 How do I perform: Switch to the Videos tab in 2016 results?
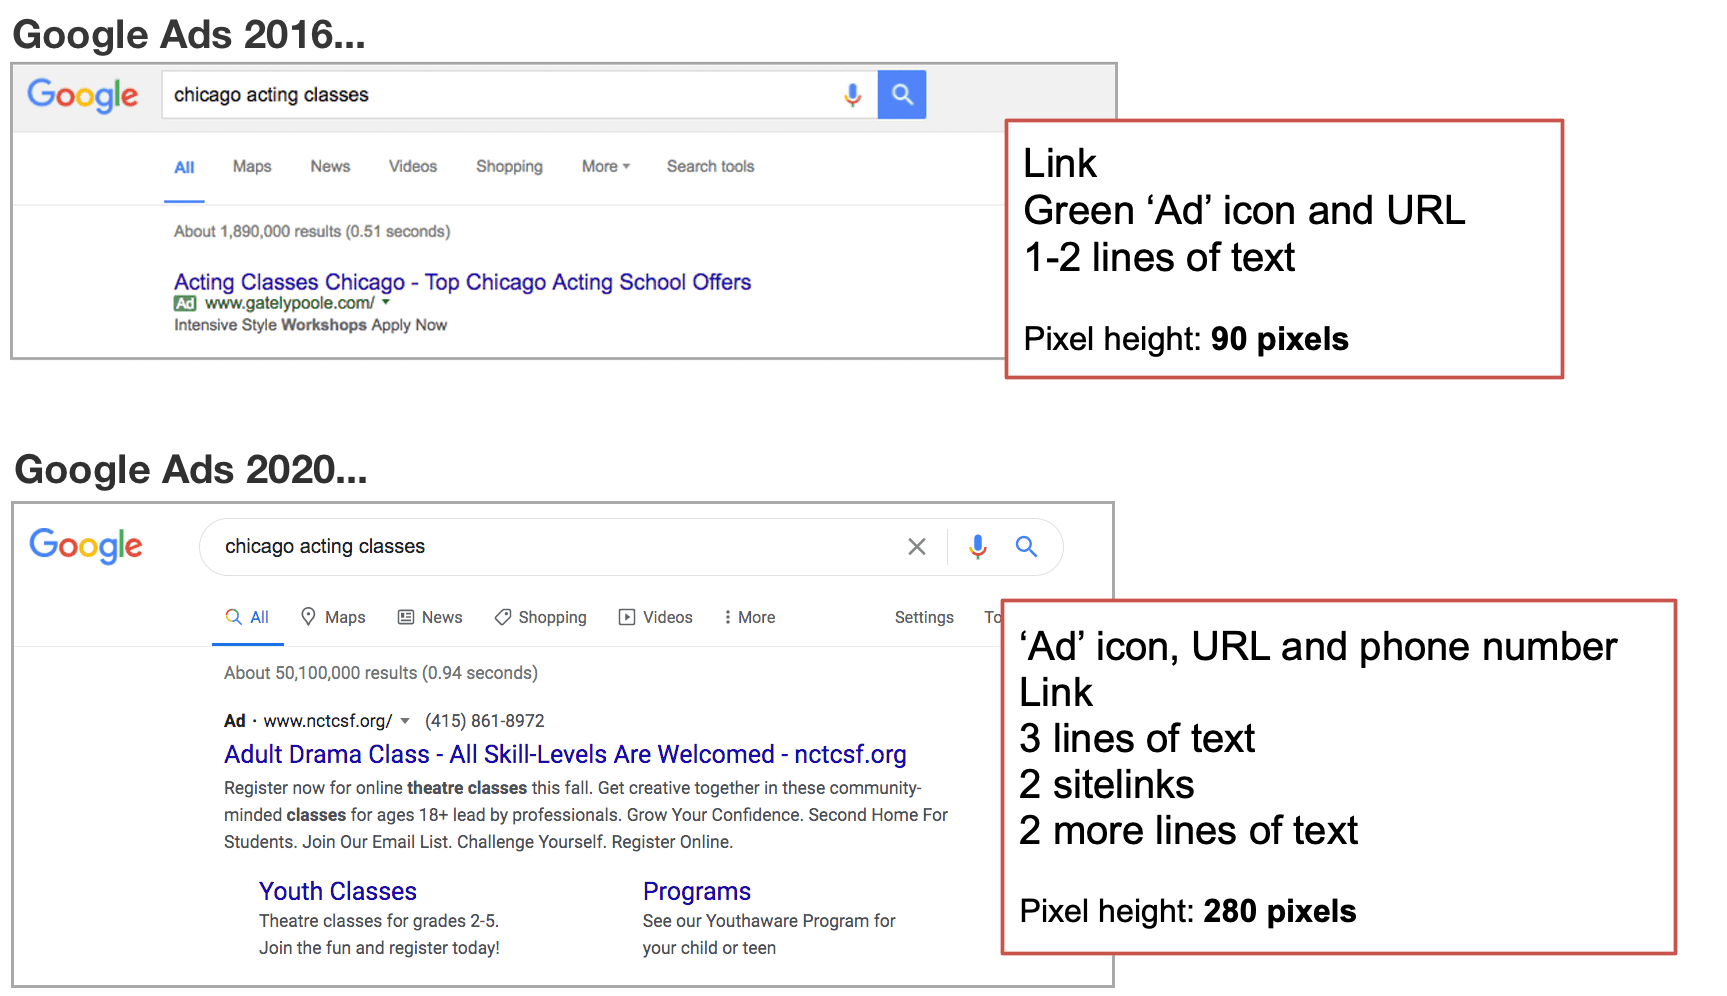(x=413, y=166)
